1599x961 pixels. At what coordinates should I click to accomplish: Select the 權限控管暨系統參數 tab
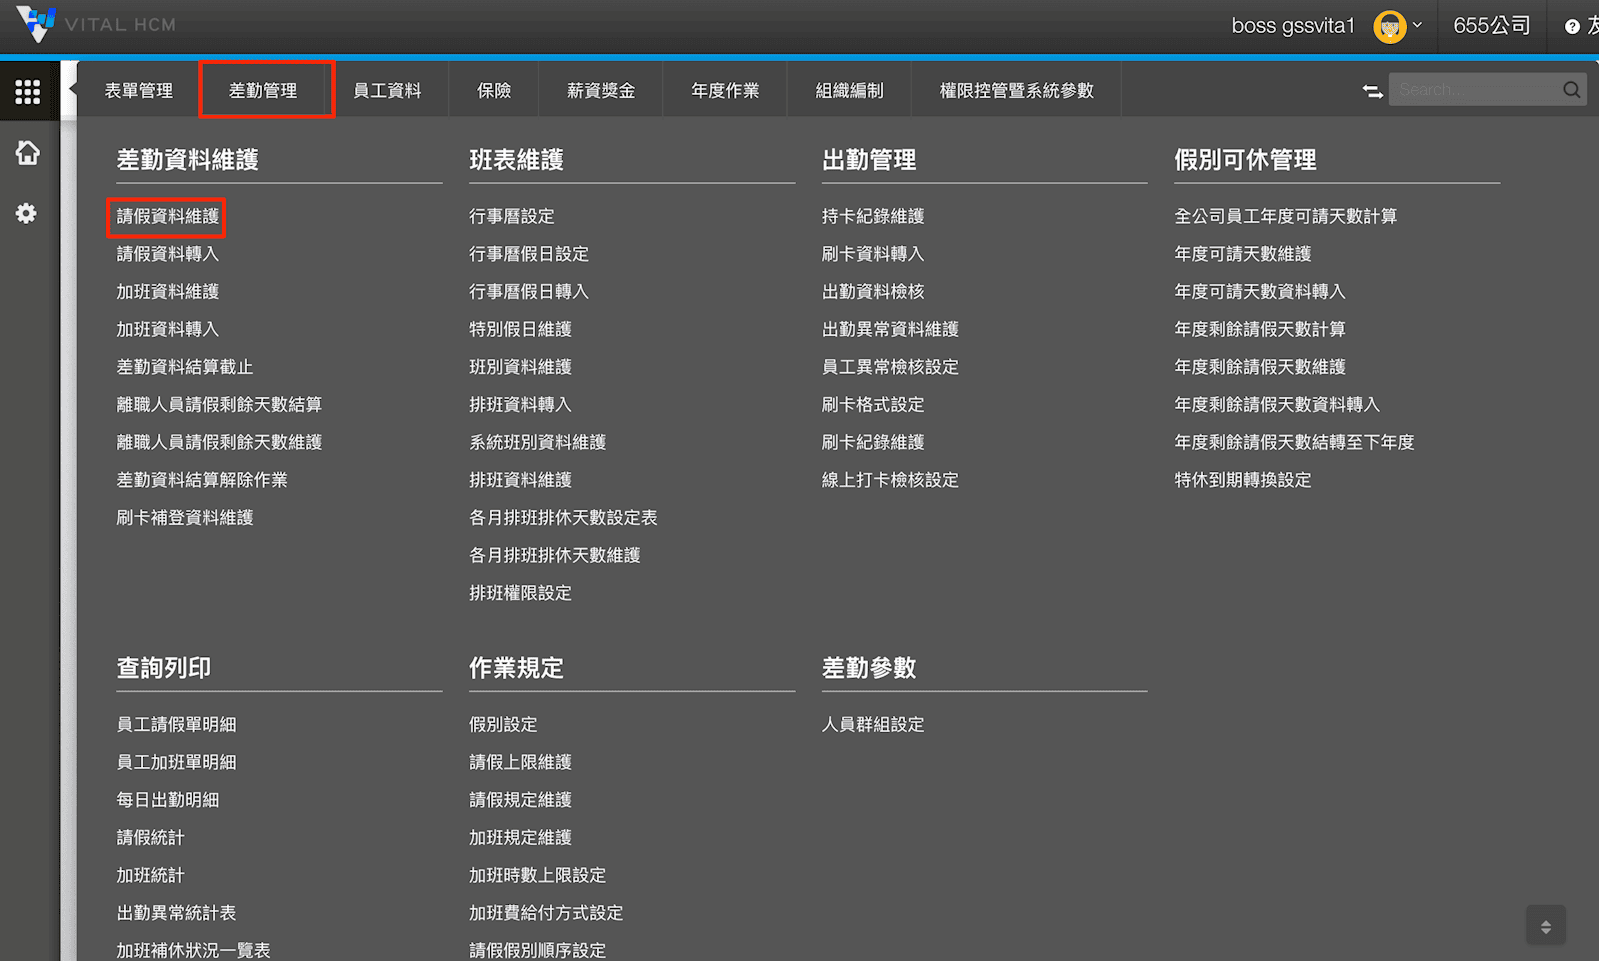[1016, 90]
